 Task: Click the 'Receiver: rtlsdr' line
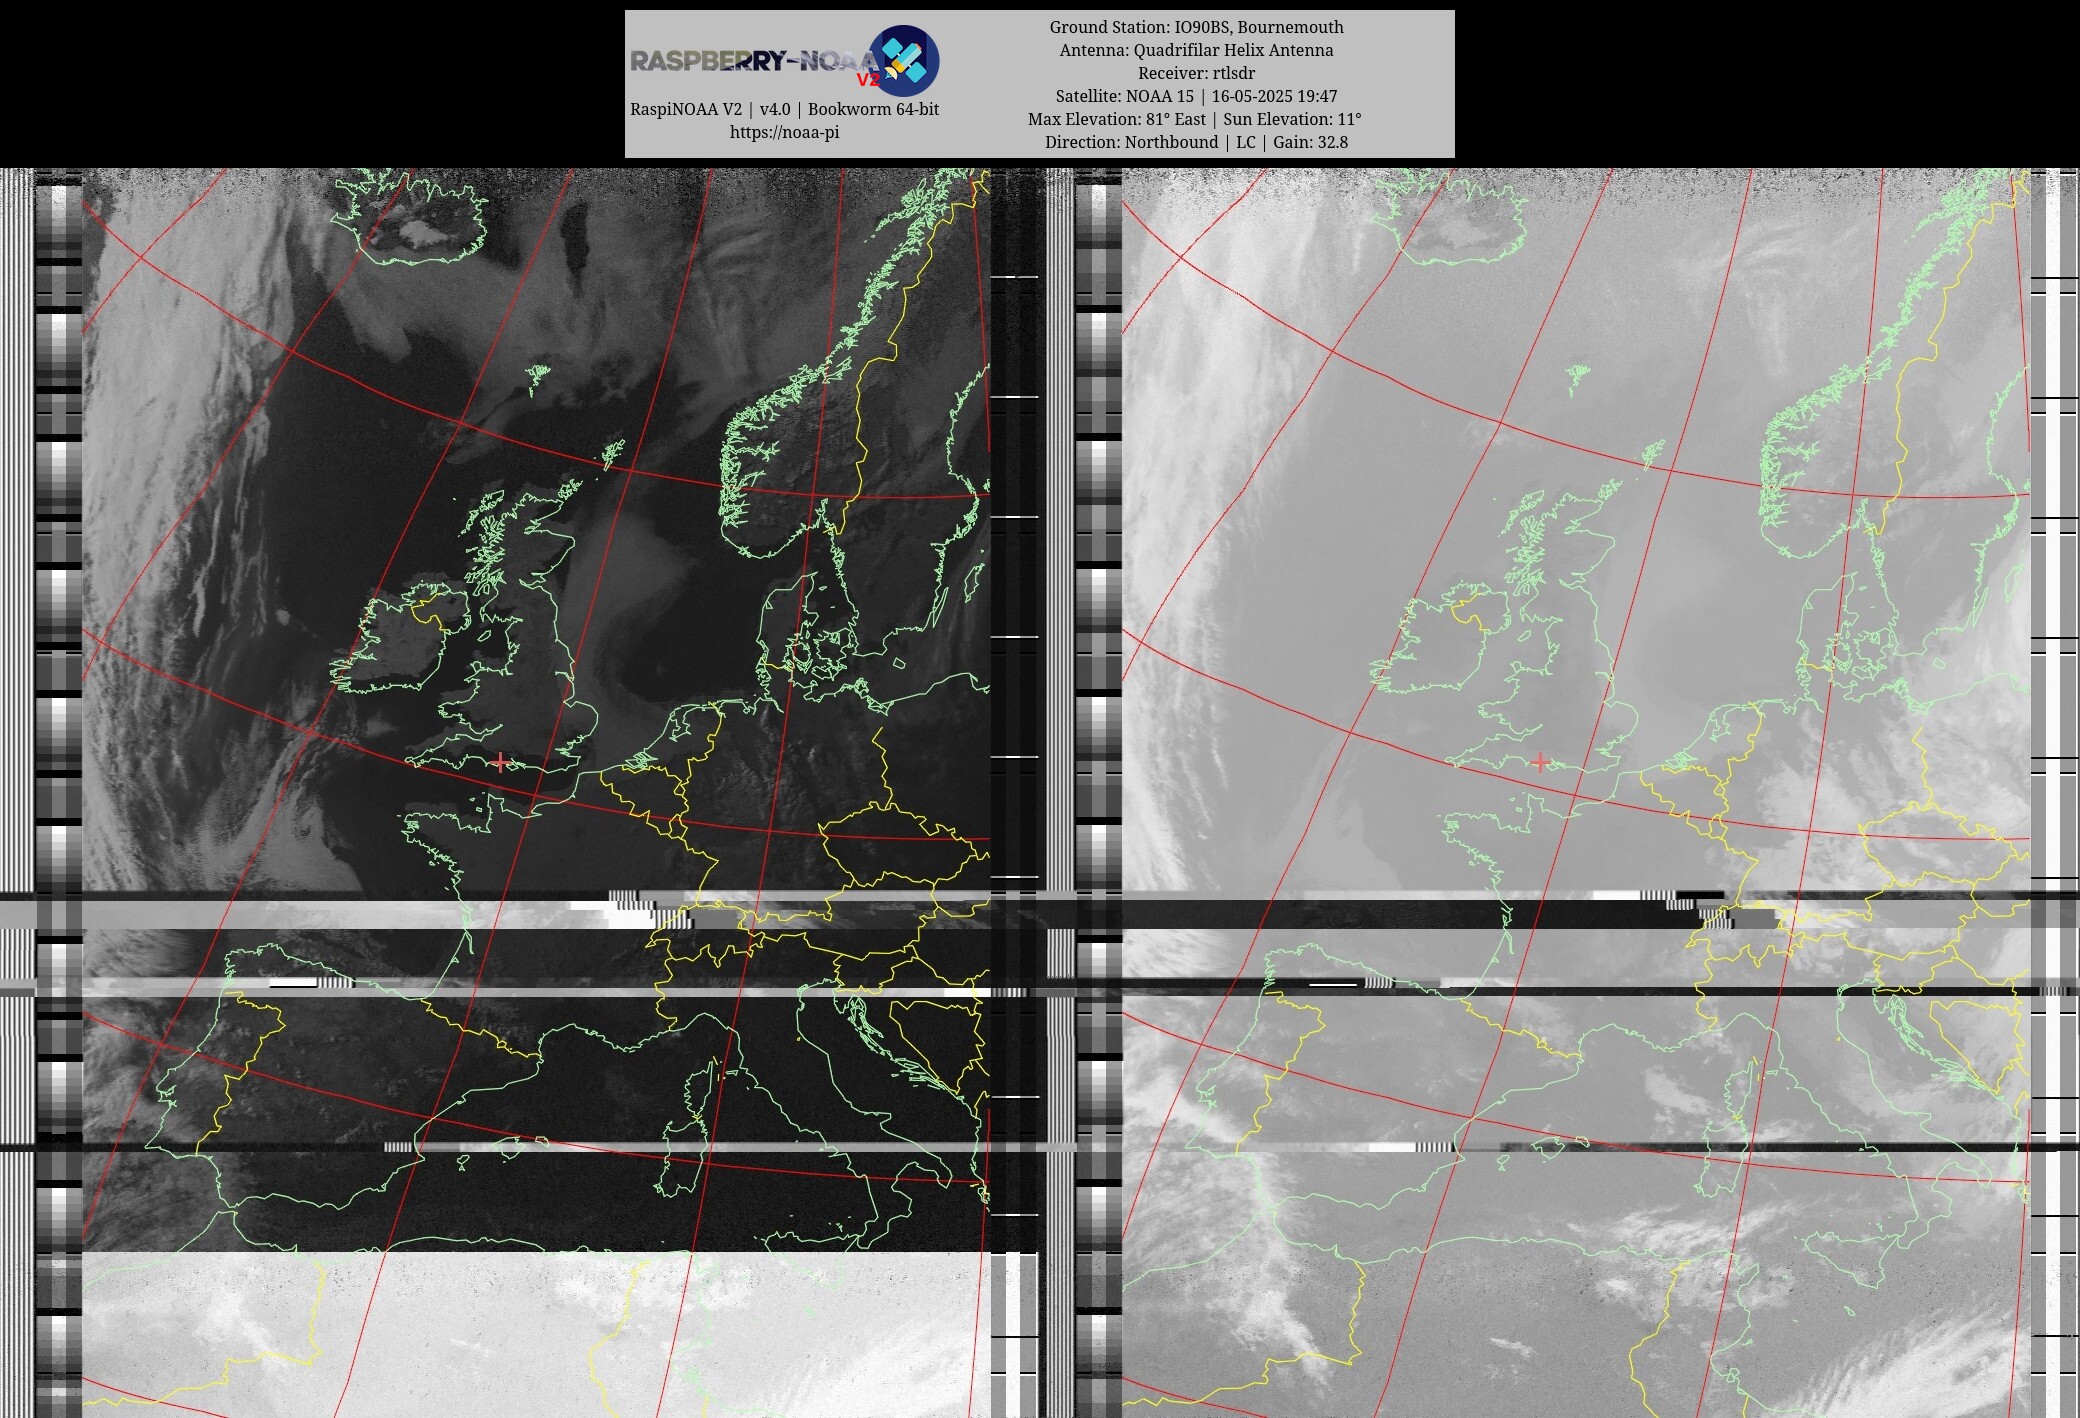[1196, 73]
